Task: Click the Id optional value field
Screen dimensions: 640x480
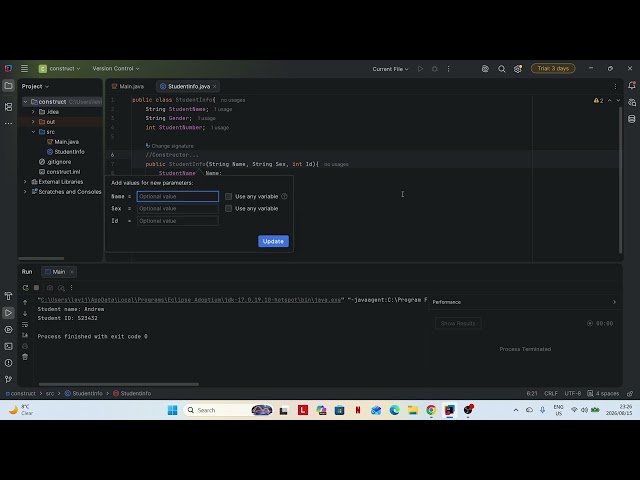Action: point(178,221)
